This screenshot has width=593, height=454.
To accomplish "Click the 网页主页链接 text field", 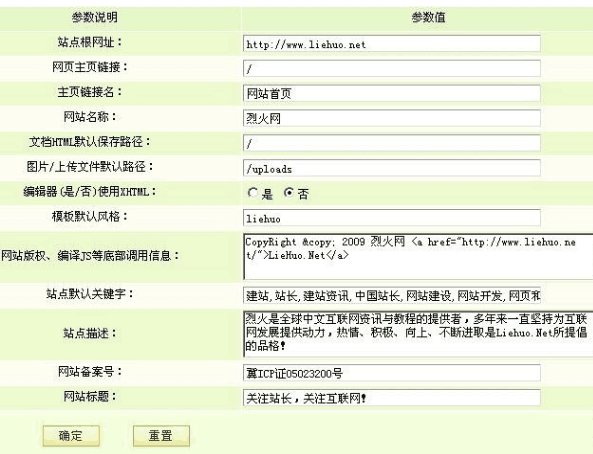I will point(392,68).
